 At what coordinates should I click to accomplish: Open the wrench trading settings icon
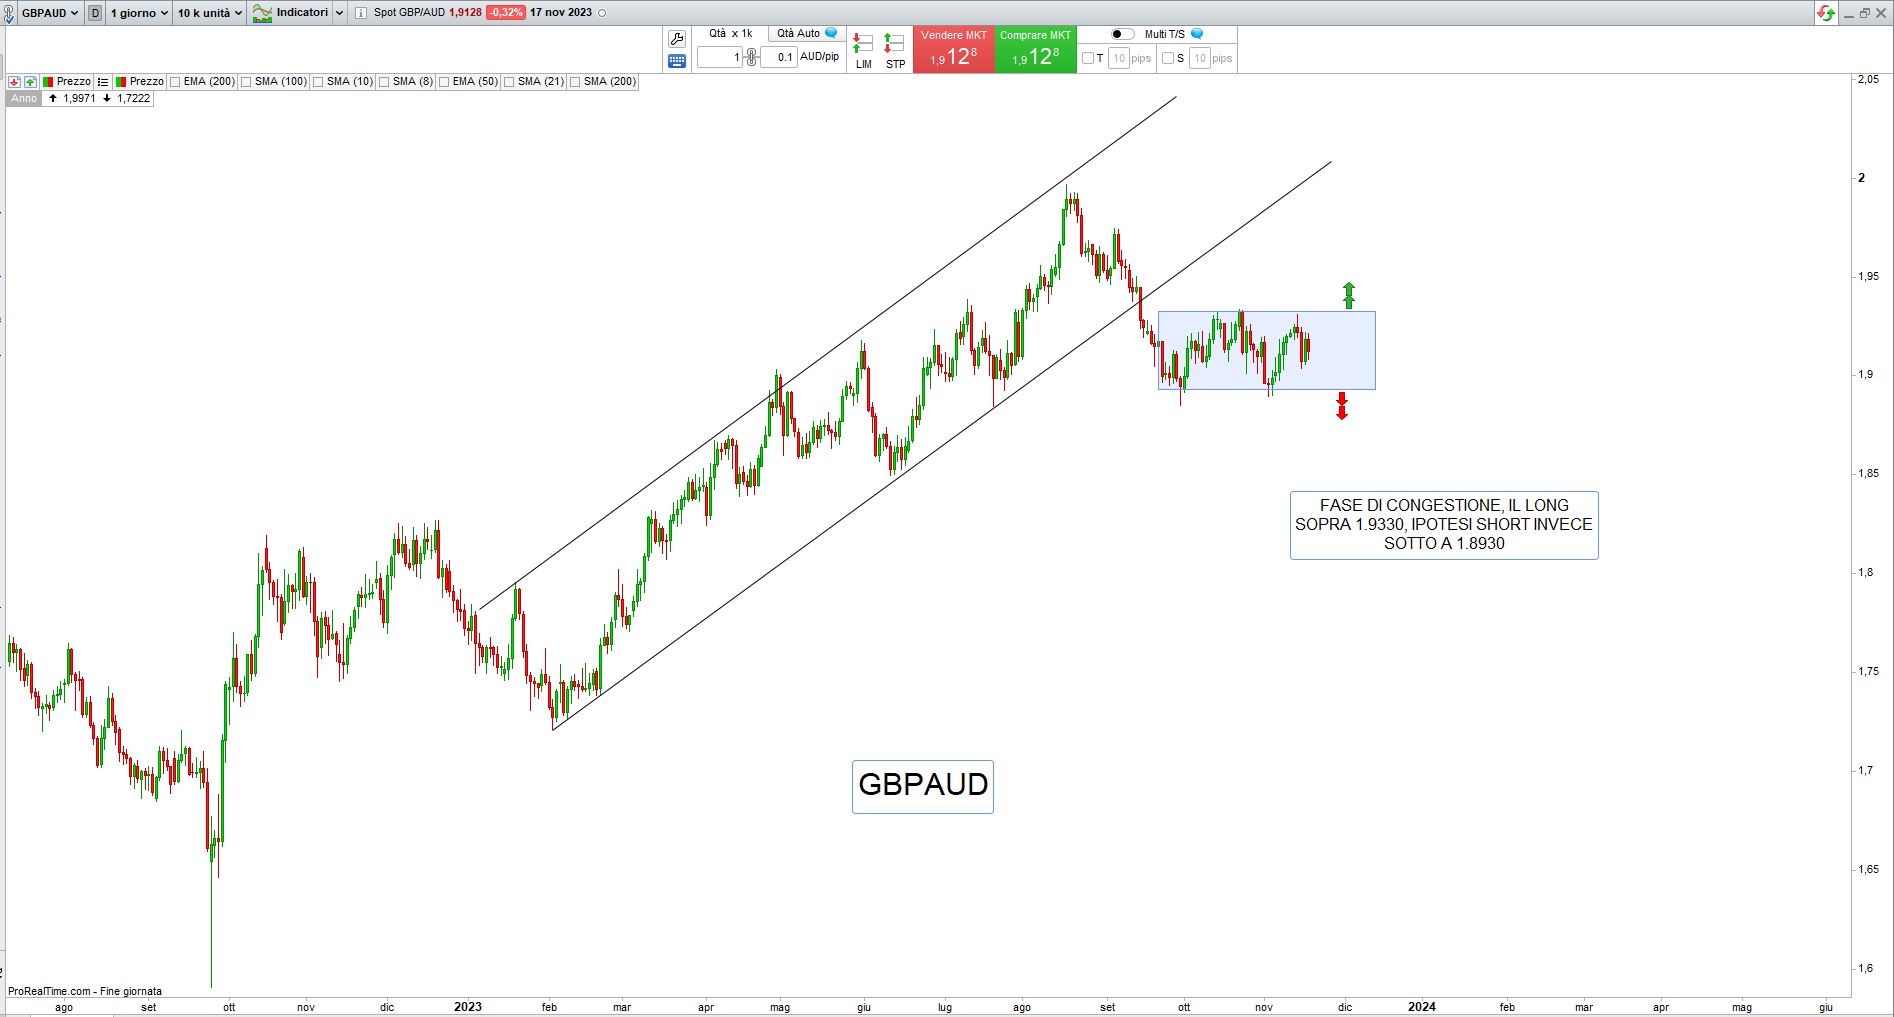677,39
